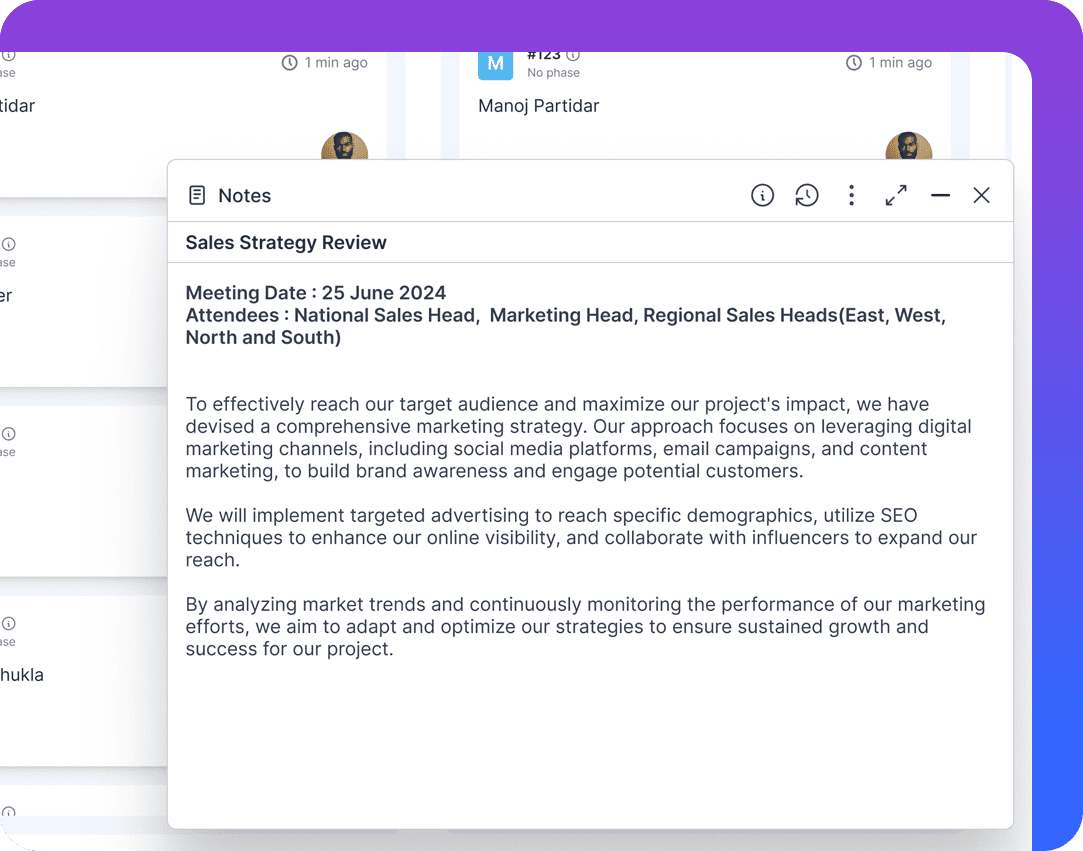Open the Notes info icon

click(763, 195)
